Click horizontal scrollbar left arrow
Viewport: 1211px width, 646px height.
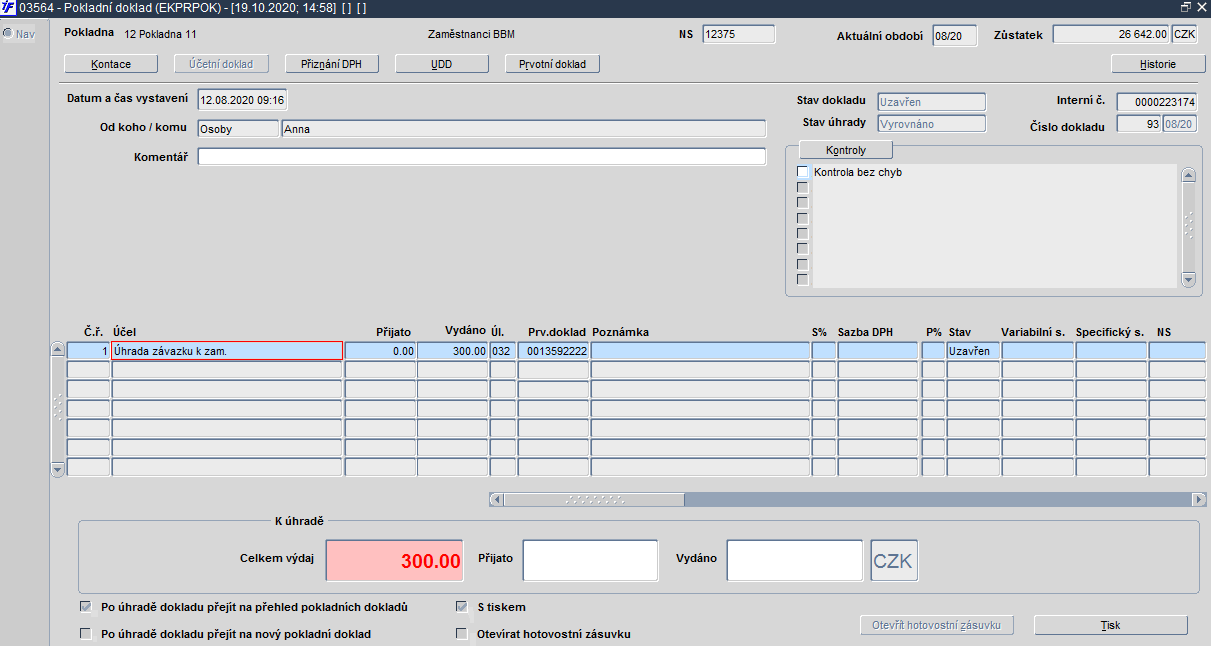click(x=496, y=499)
